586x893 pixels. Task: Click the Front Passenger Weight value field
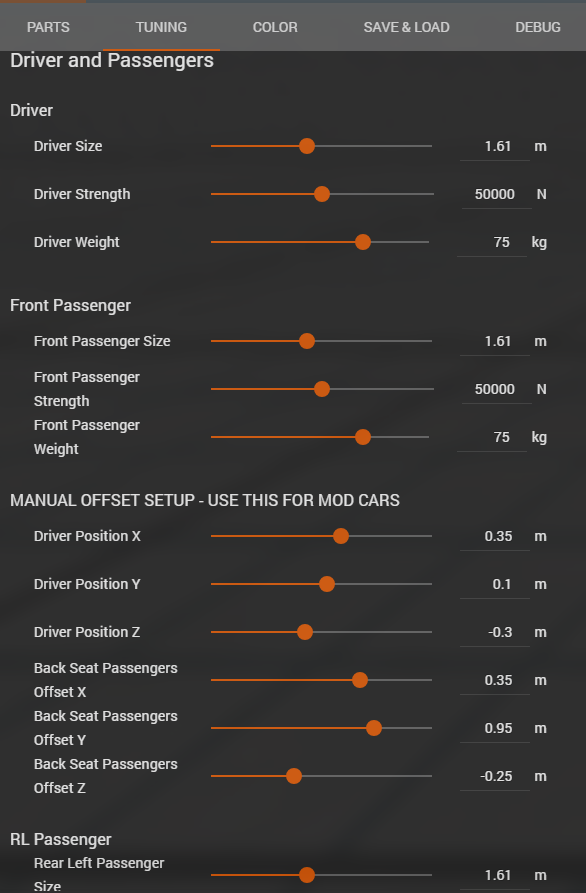[x=492, y=437]
